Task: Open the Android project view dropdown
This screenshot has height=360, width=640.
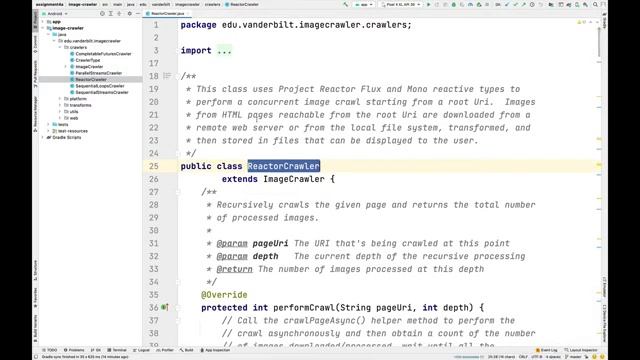Action: coord(55,13)
